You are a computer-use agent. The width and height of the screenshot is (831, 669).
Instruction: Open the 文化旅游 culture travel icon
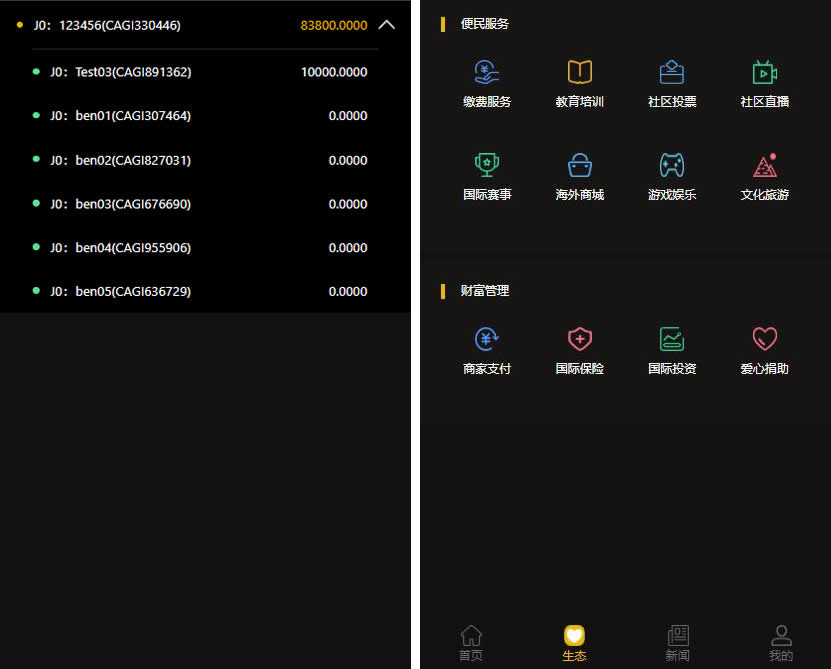click(x=765, y=166)
